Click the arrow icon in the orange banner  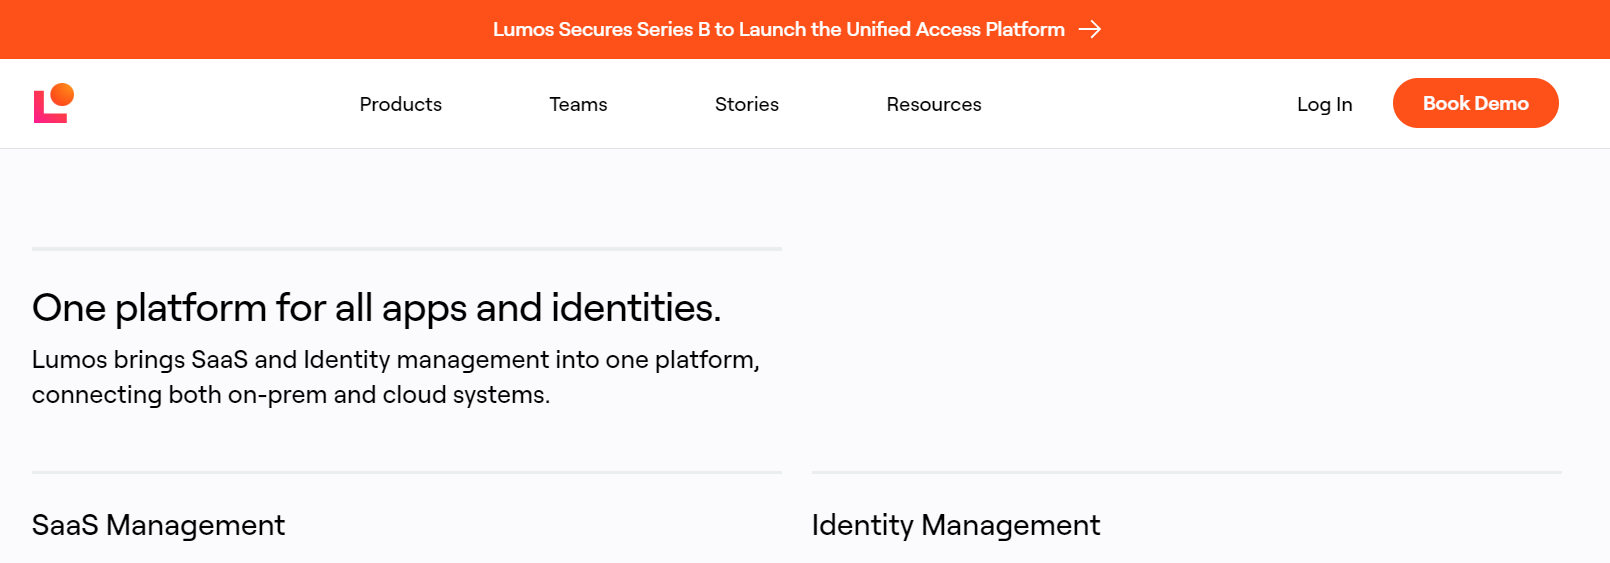pos(1090,30)
